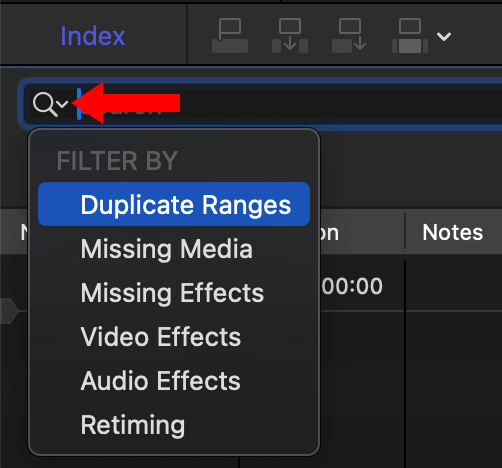Select the Video Effects filter option
Image resolution: width=502 pixels, height=468 pixels.
point(161,337)
